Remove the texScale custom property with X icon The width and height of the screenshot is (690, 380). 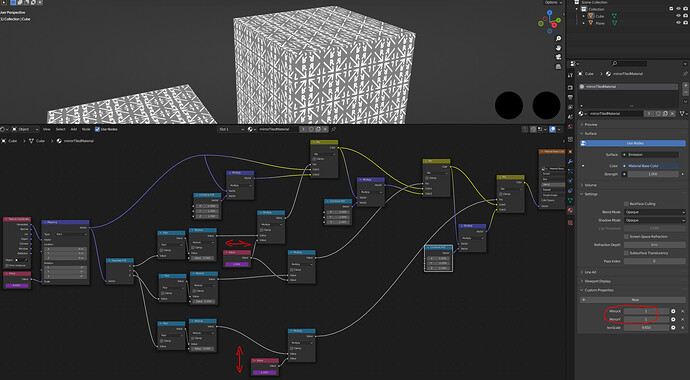point(682,328)
